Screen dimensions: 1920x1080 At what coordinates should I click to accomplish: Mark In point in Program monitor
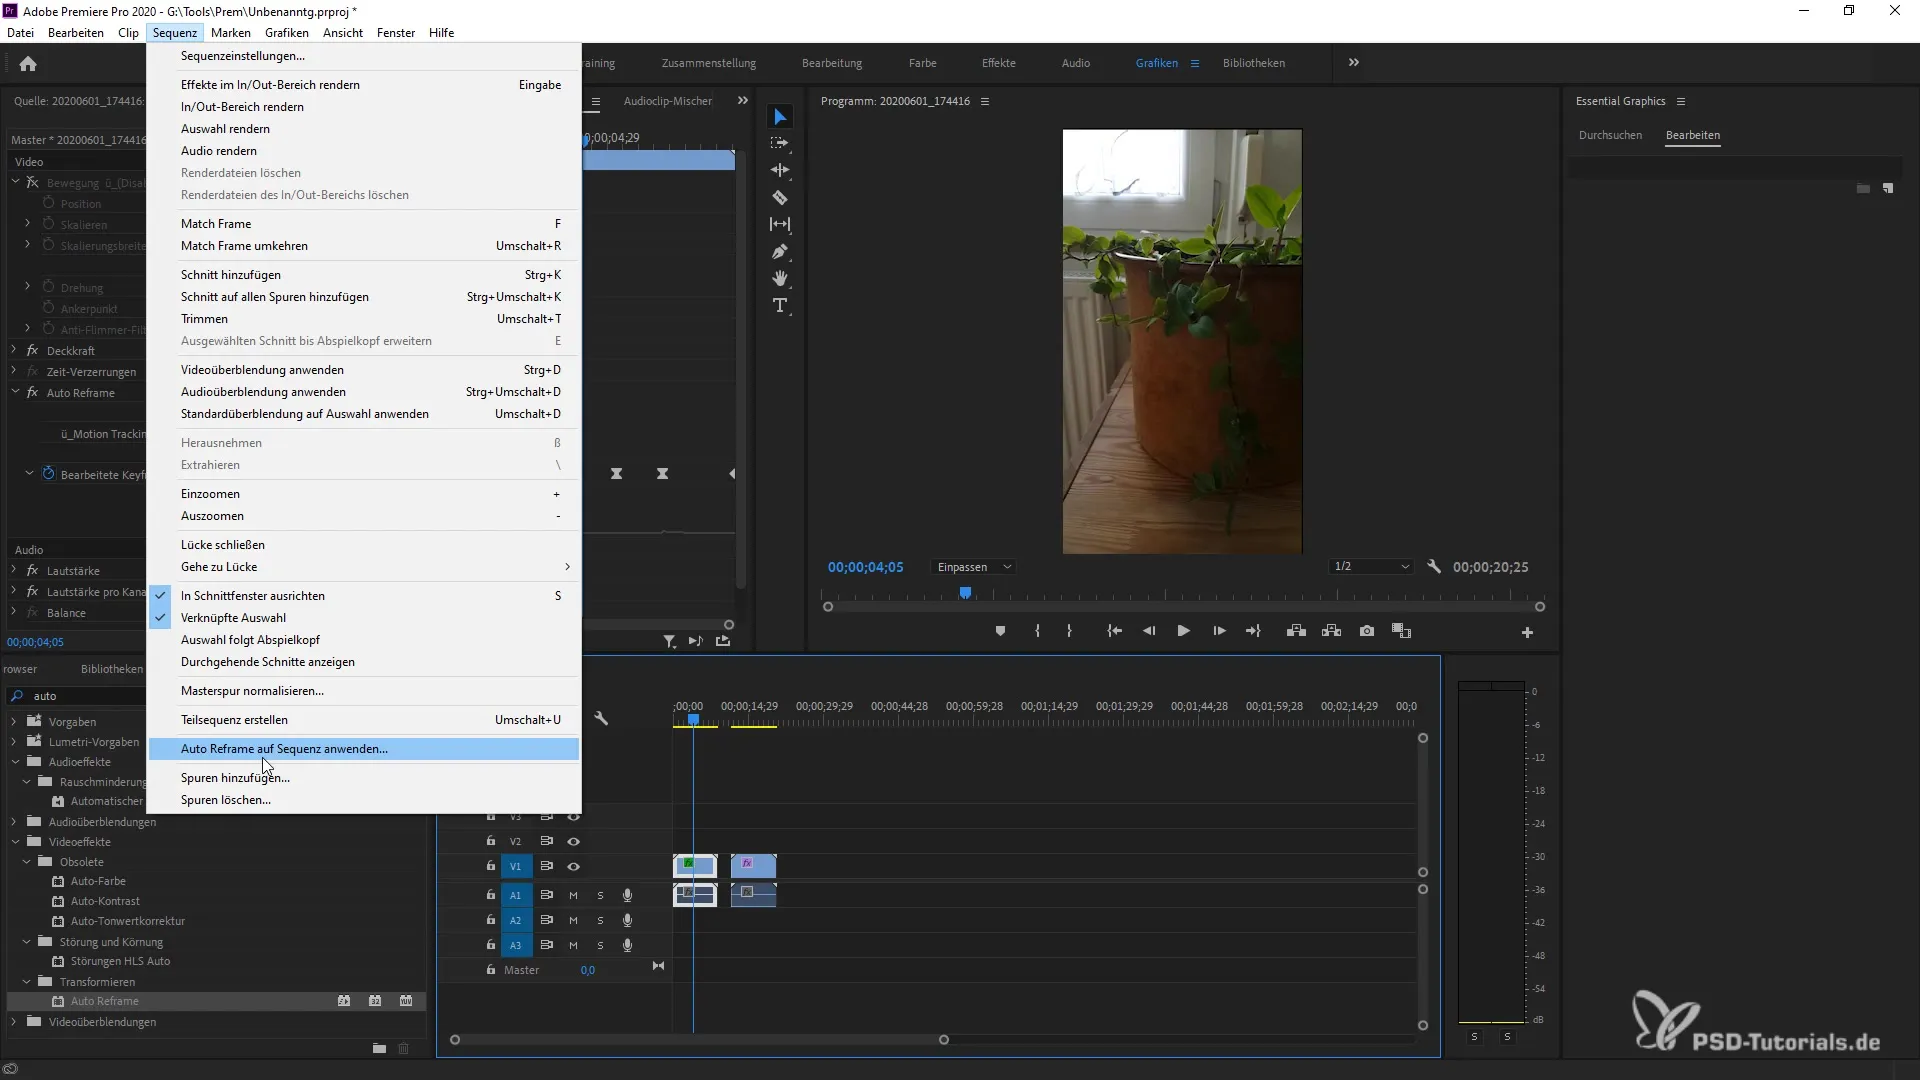tap(1037, 631)
